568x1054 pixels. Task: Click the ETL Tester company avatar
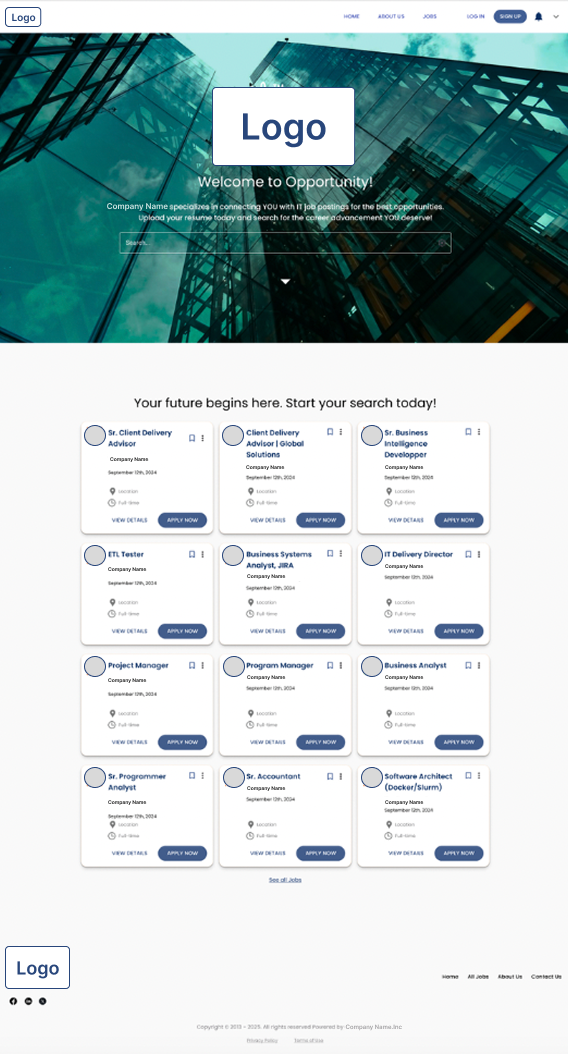pos(95,556)
